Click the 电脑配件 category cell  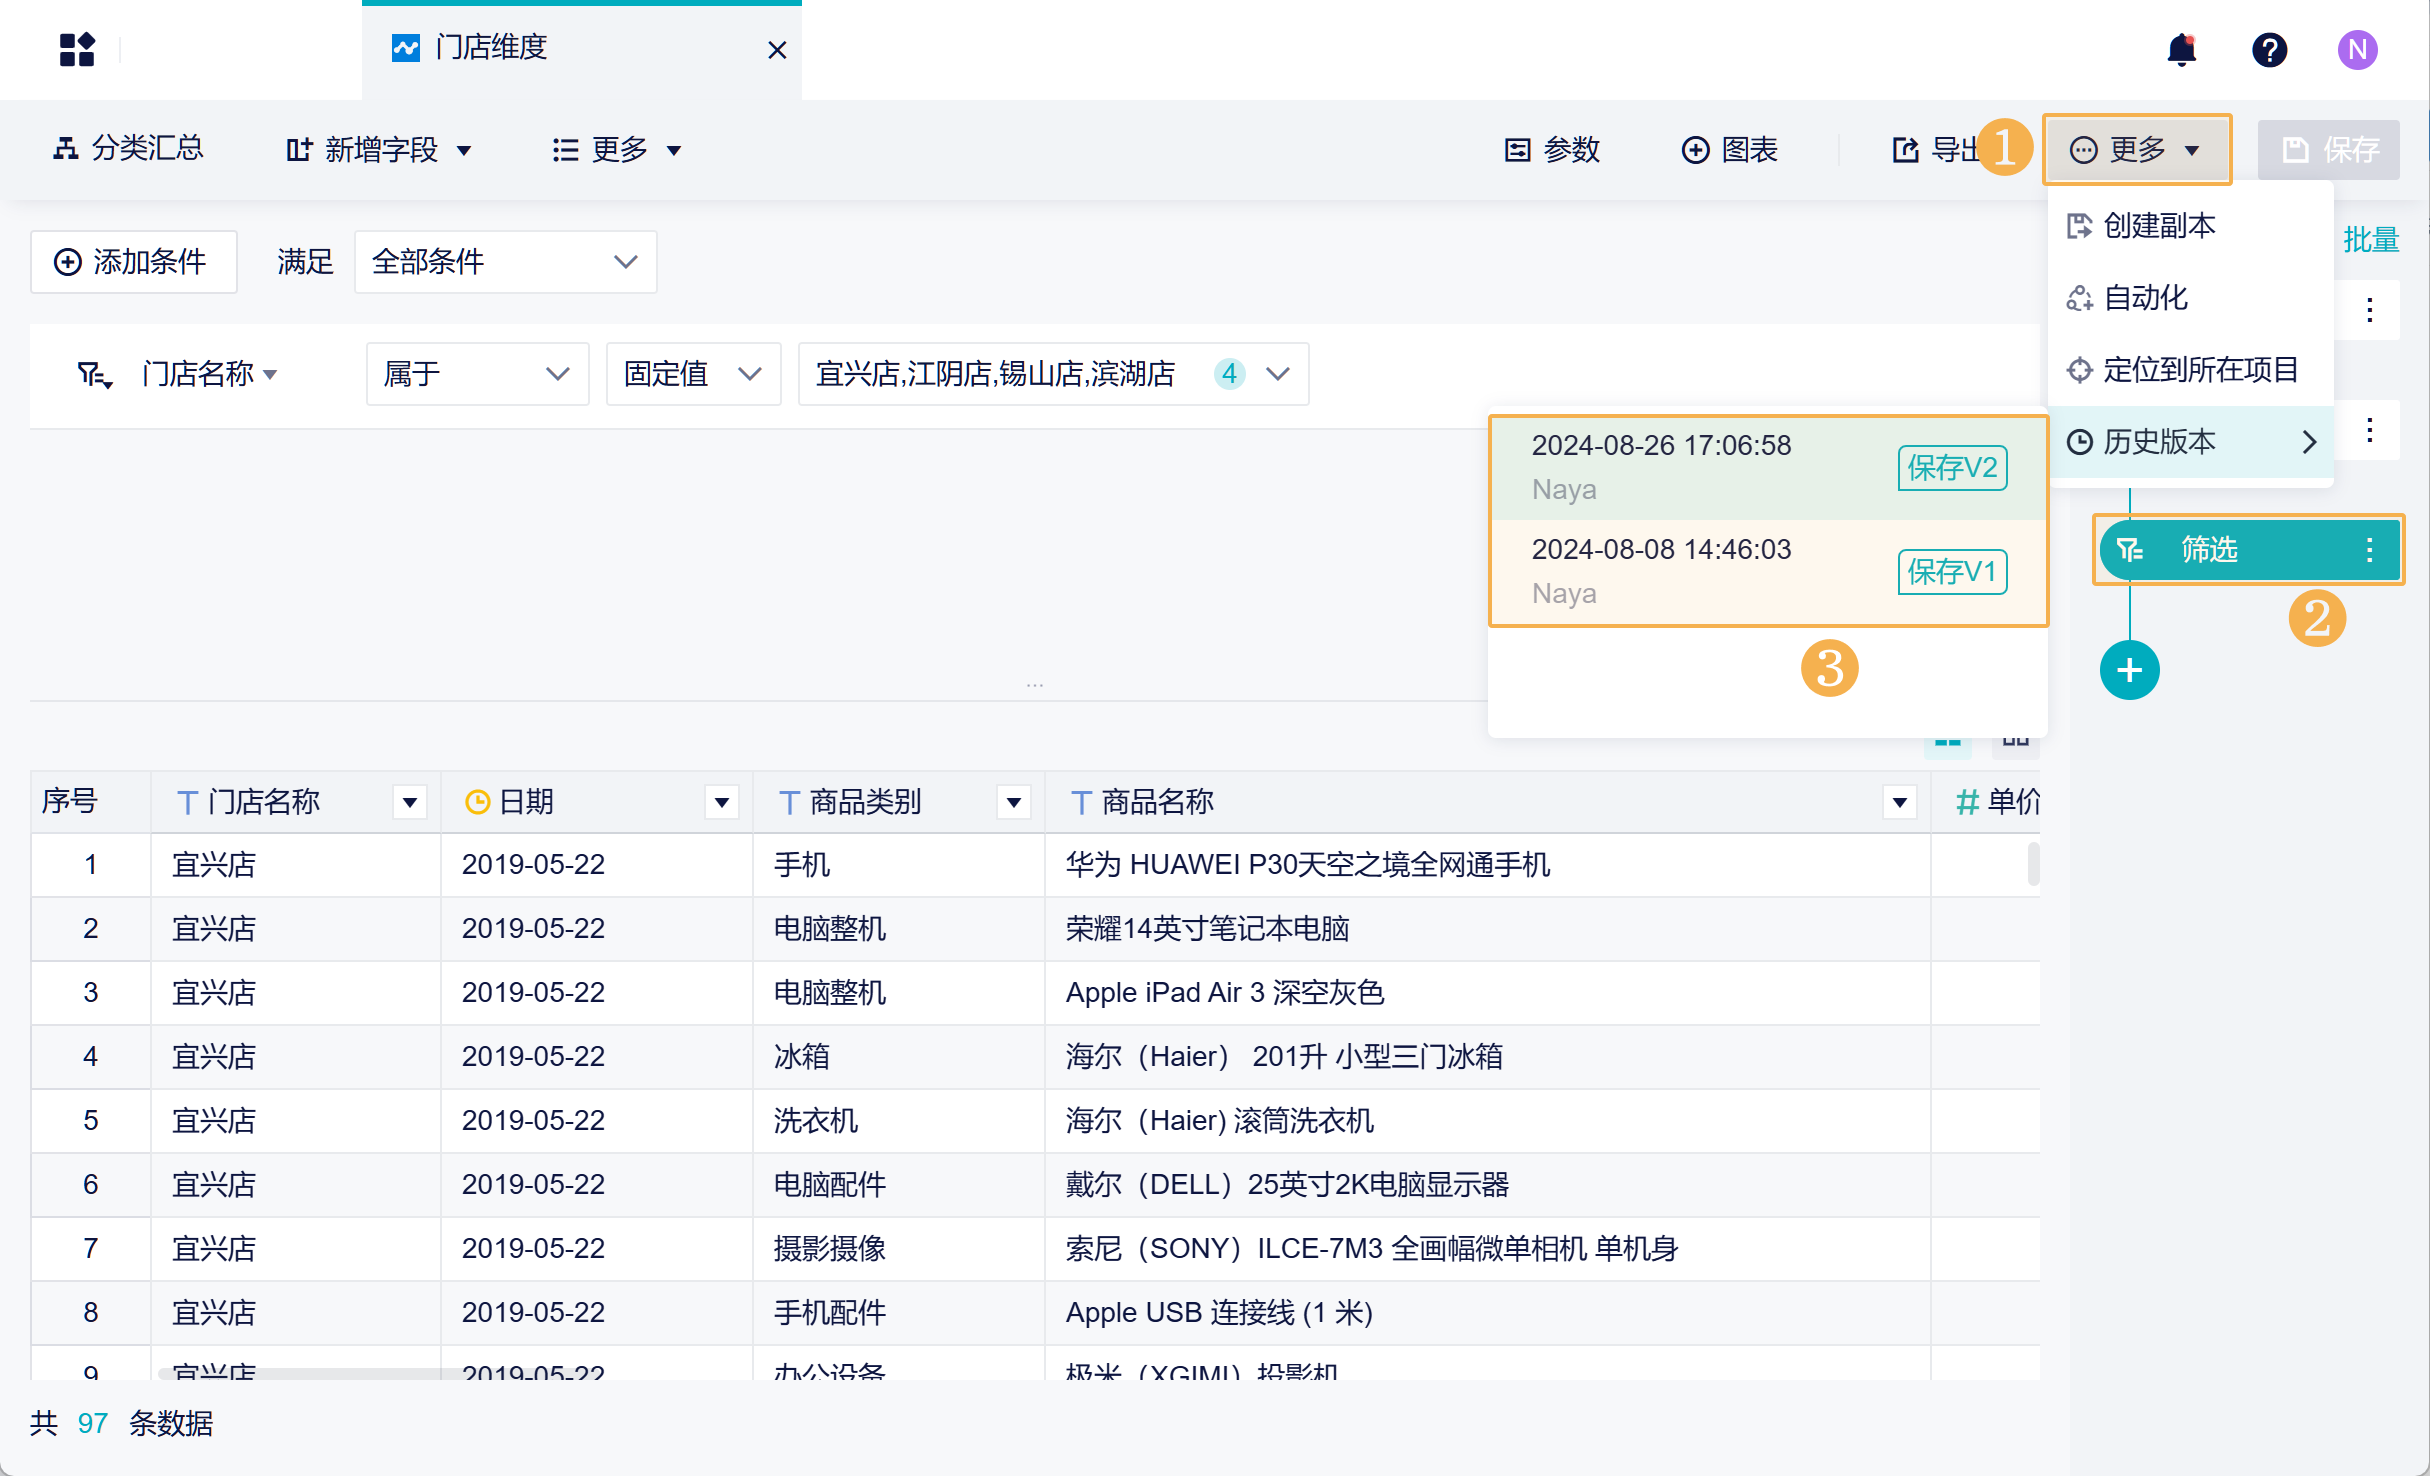(x=898, y=1185)
